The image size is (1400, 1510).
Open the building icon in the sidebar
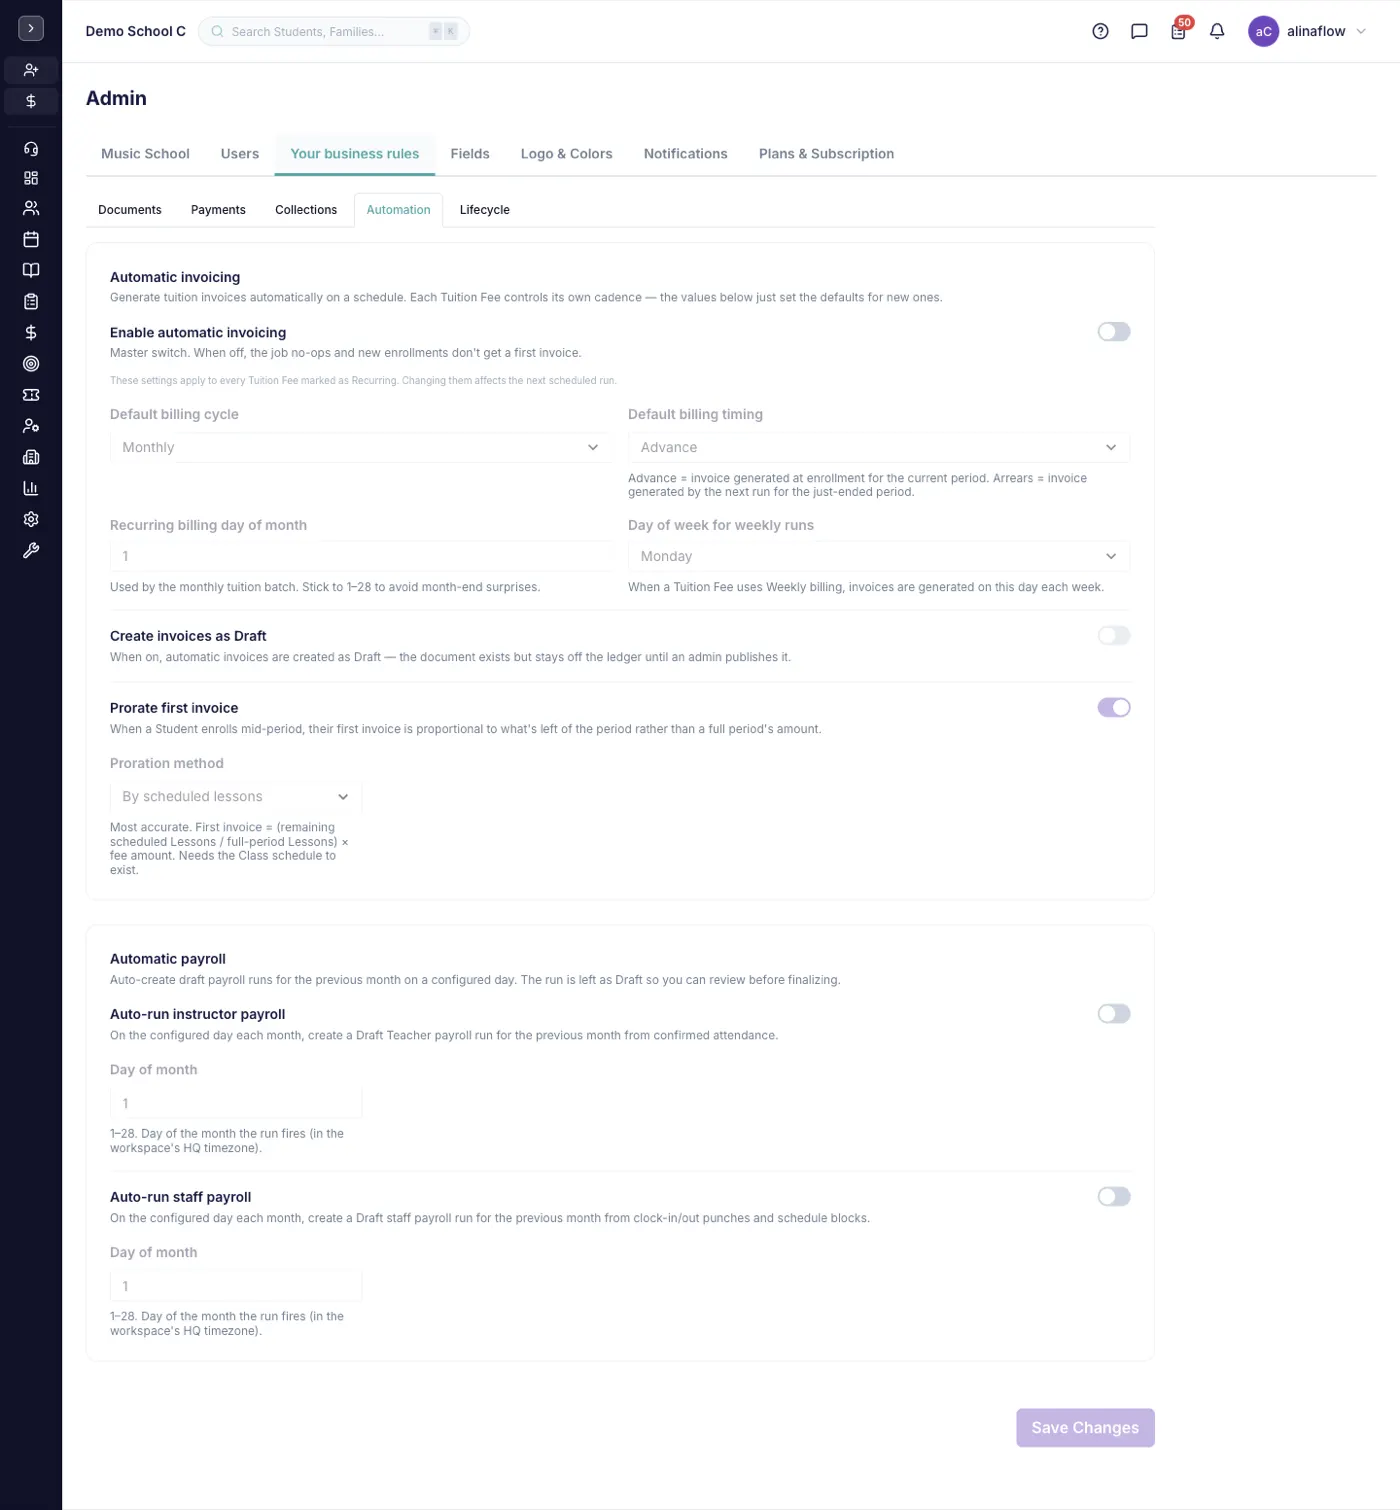click(31, 457)
